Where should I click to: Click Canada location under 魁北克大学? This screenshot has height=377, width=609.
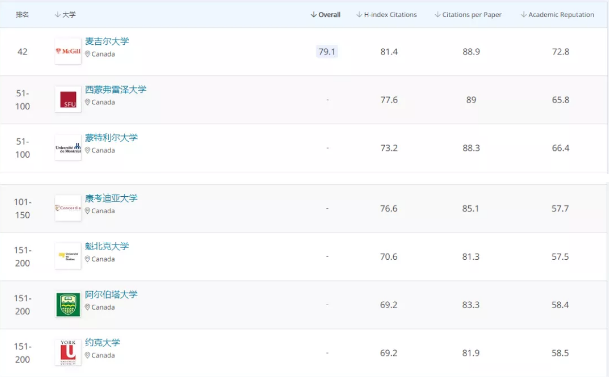(x=100, y=259)
